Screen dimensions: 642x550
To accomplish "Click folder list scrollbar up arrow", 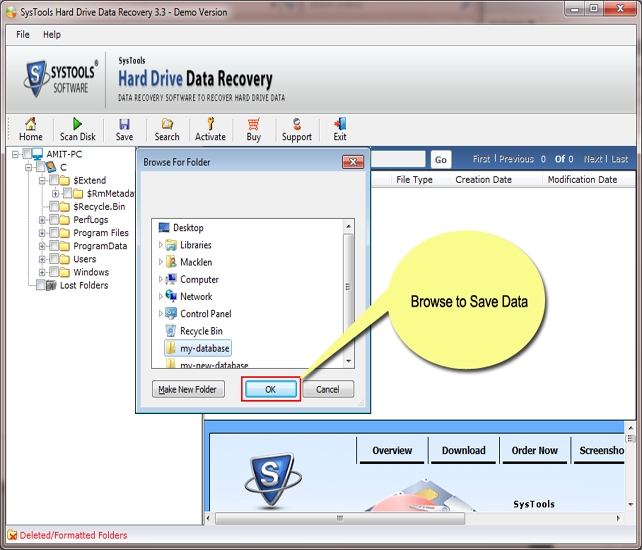I will [348, 226].
